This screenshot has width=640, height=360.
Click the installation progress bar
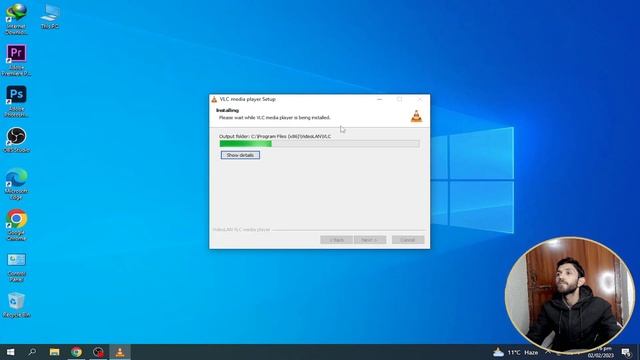point(319,144)
